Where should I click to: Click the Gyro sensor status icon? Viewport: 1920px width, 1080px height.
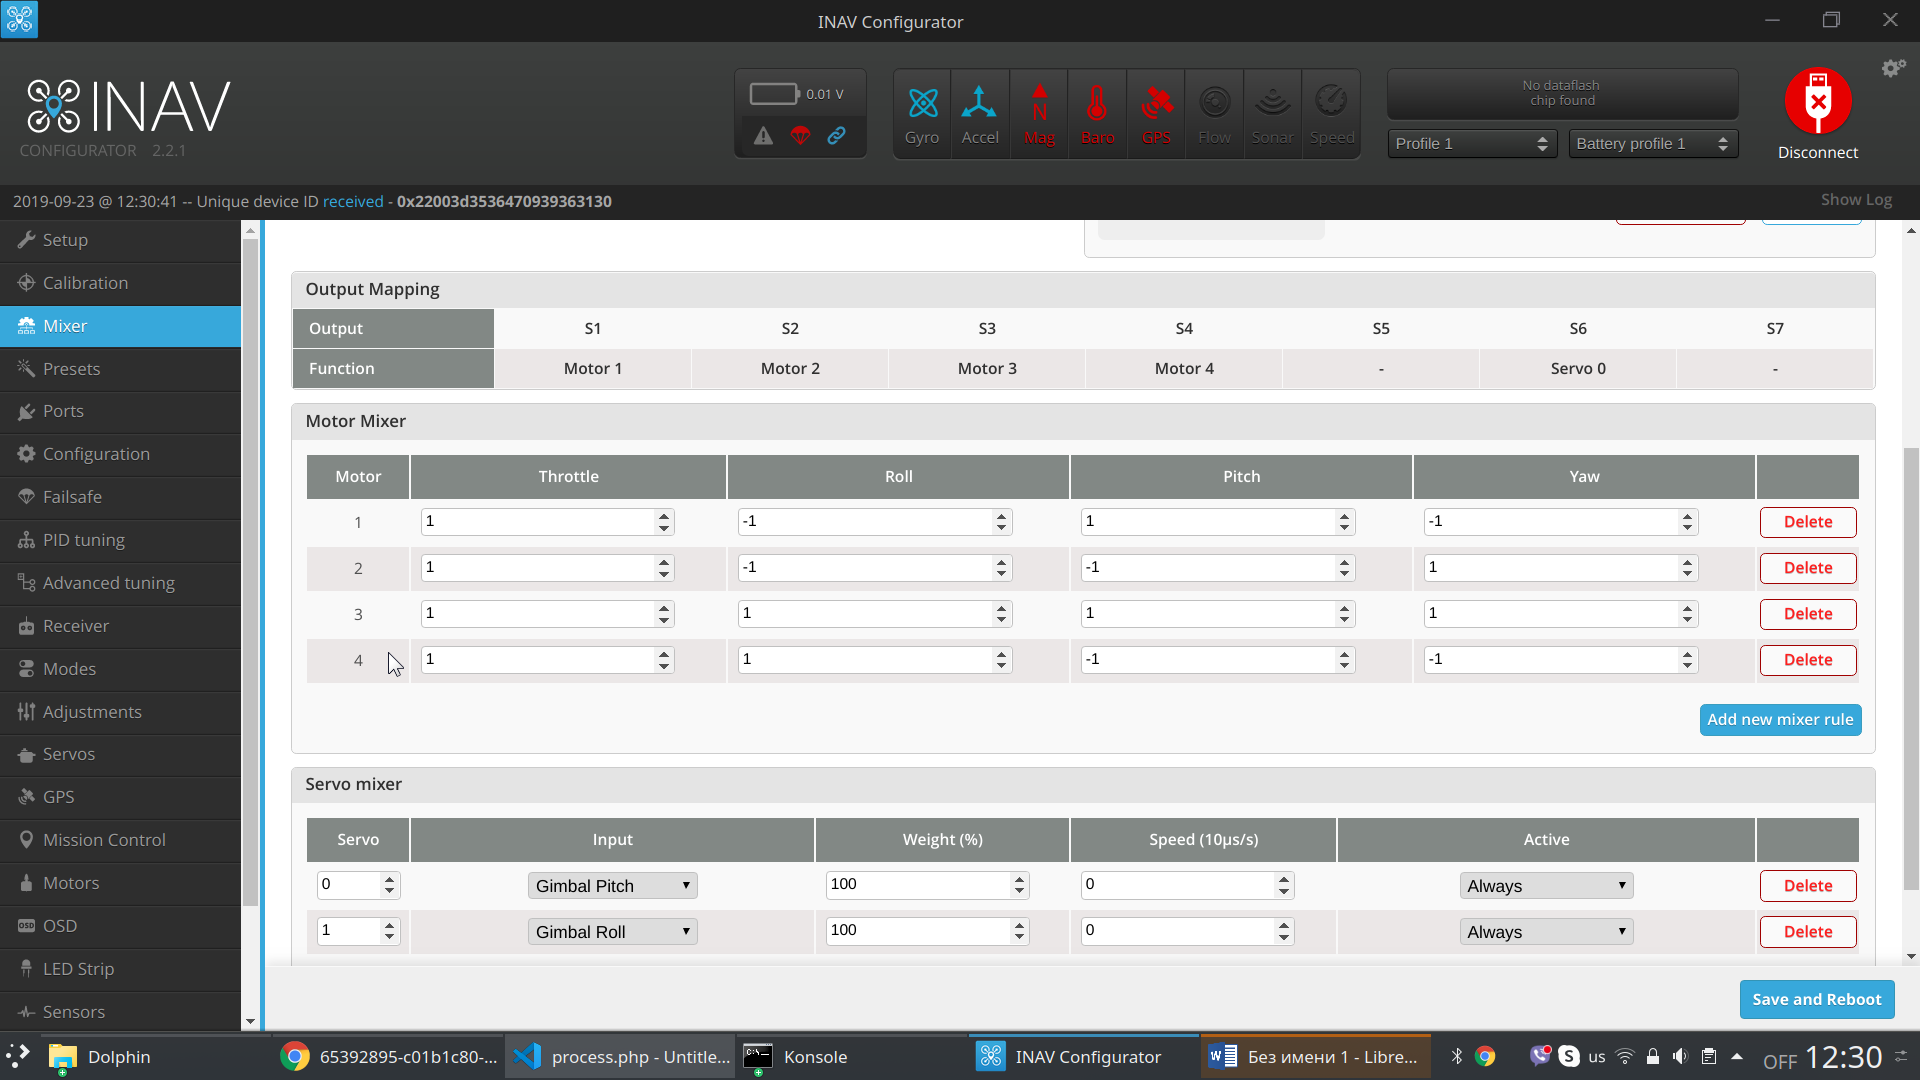[921, 113]
